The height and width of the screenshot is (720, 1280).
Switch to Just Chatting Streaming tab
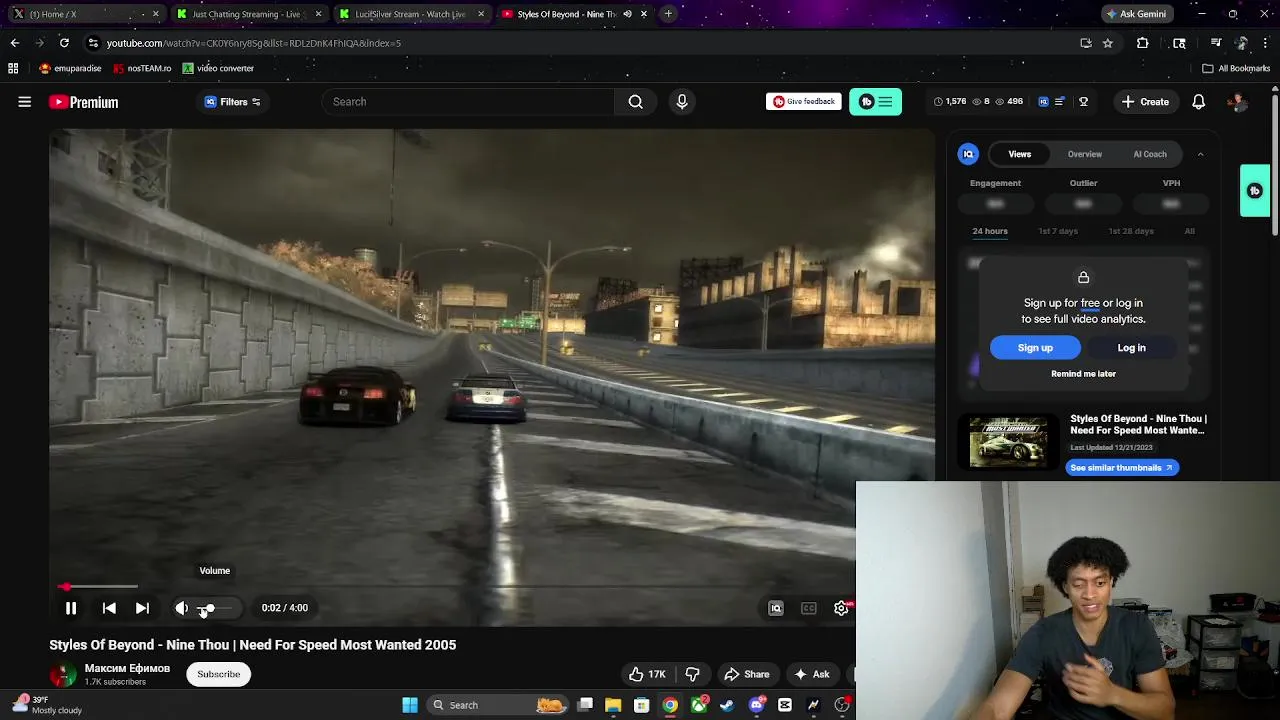click(x=249, y=14)
